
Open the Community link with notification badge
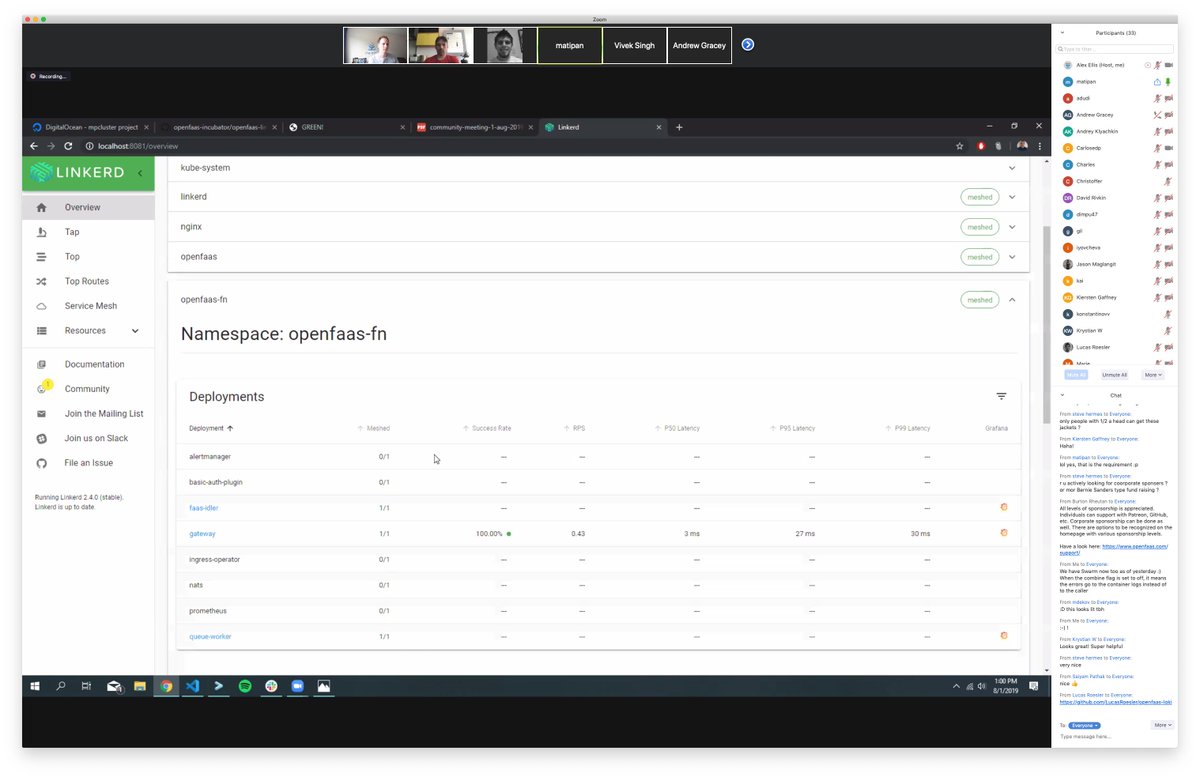88,389
